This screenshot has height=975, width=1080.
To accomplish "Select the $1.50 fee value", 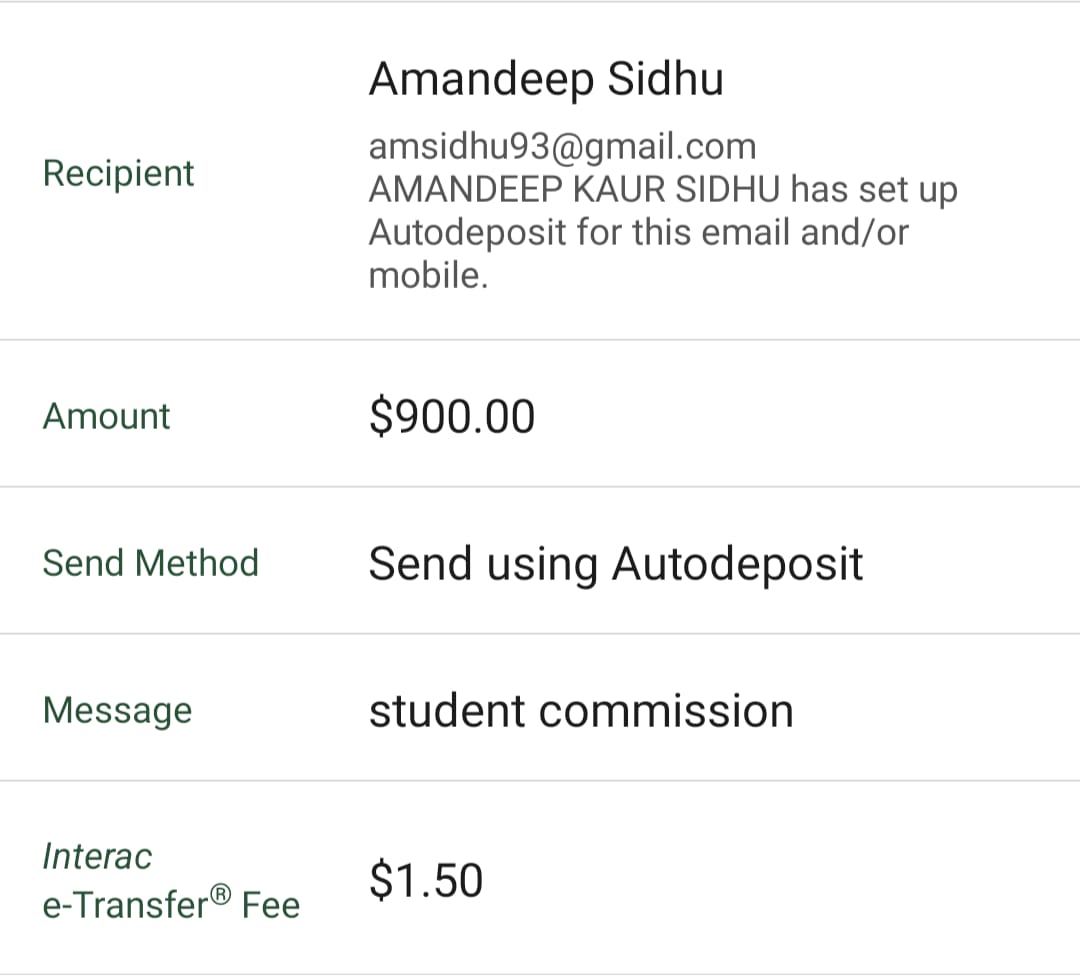I will (x=426, y=880).
